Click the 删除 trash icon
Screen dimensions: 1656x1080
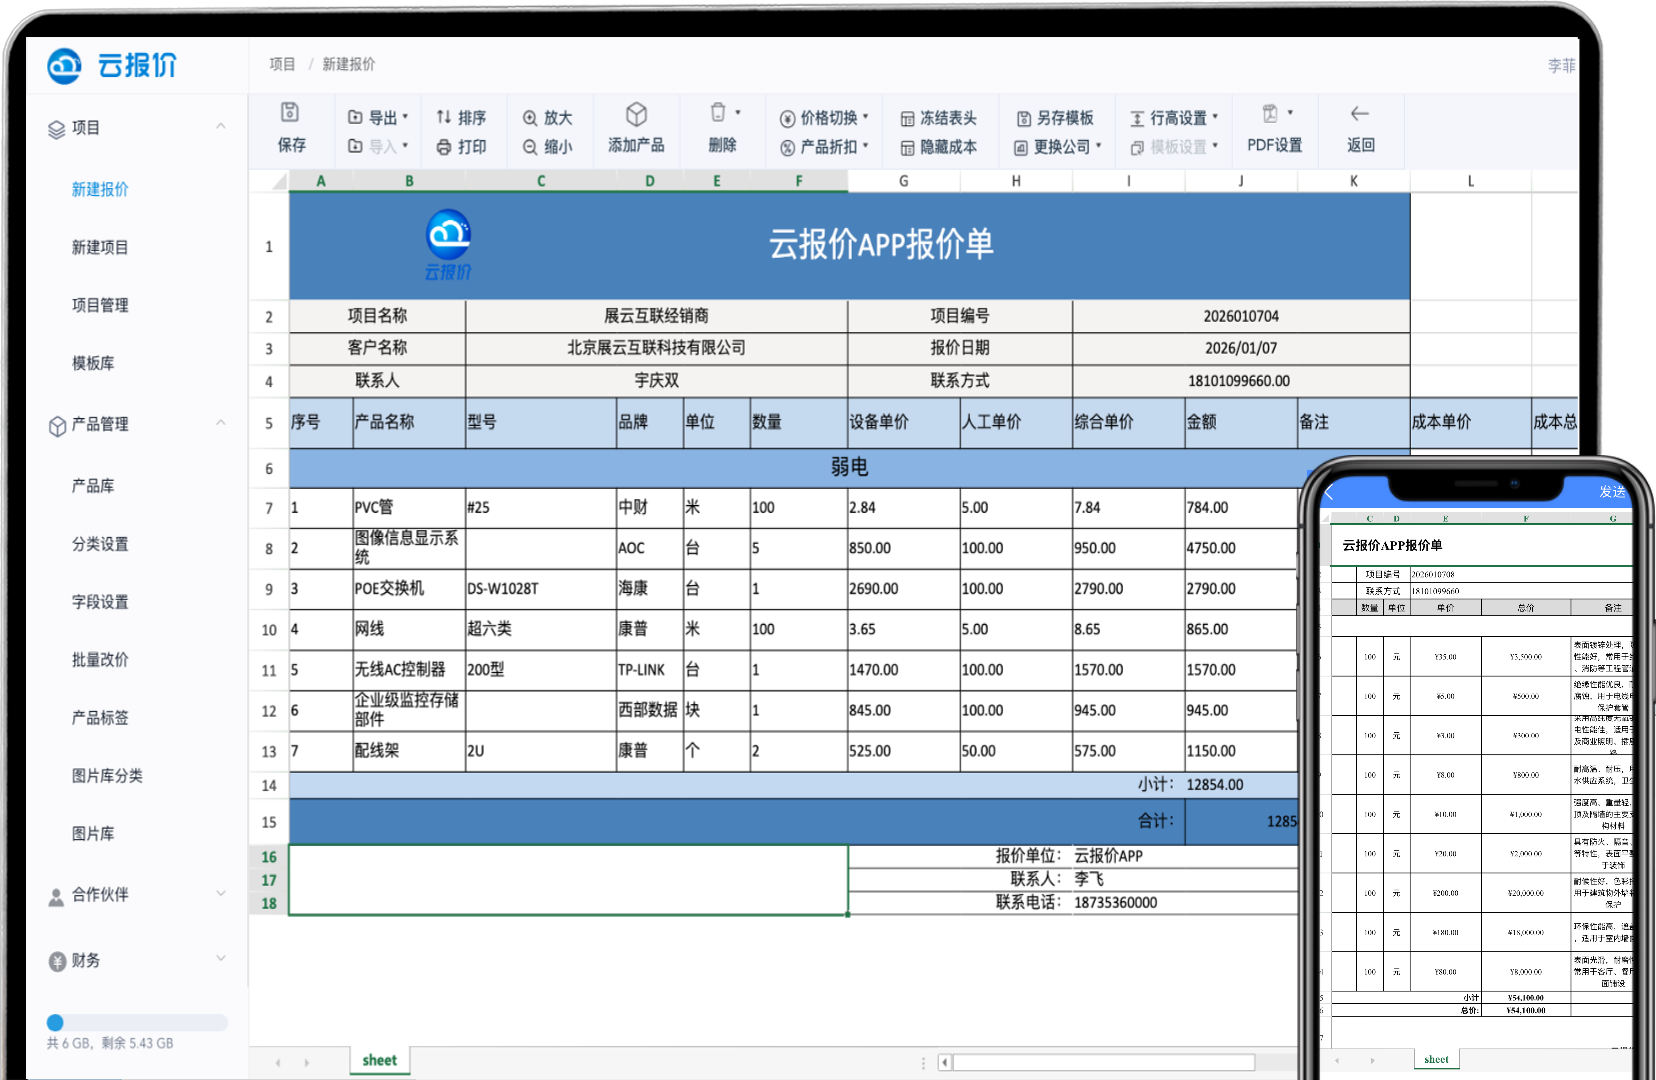tap(718, 112)
